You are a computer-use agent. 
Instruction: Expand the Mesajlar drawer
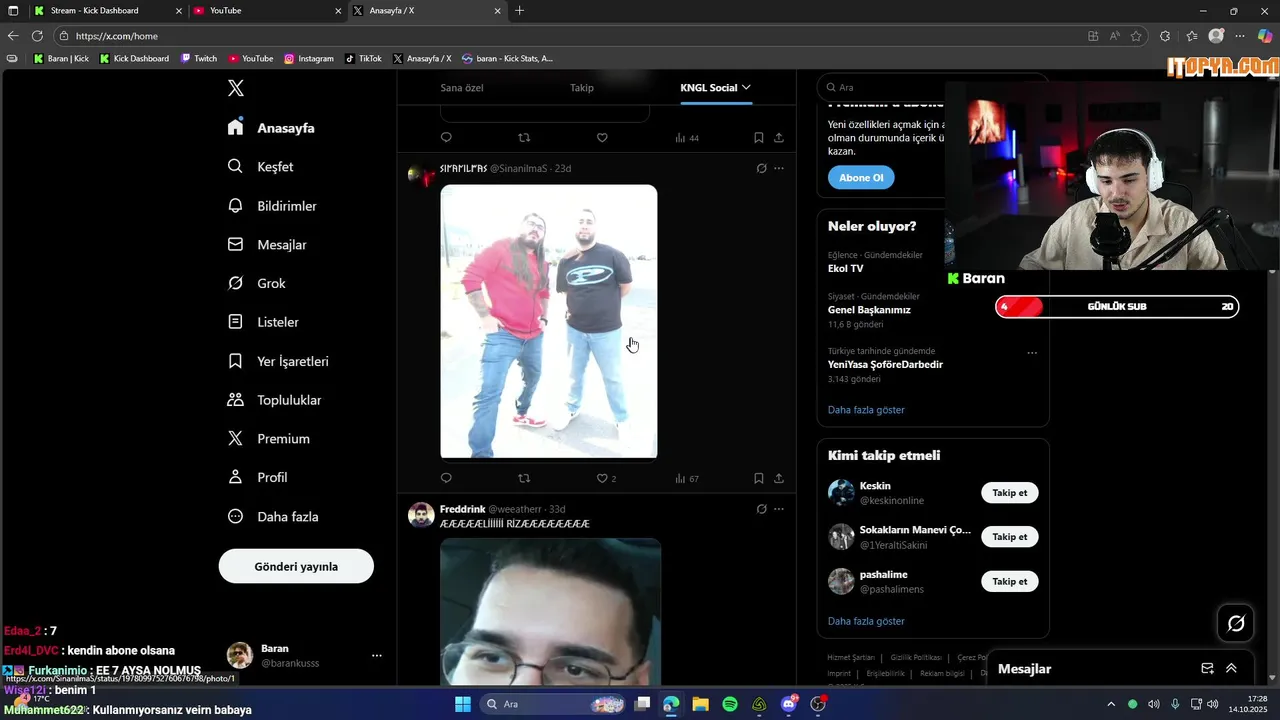click(x=1231, y=668)
